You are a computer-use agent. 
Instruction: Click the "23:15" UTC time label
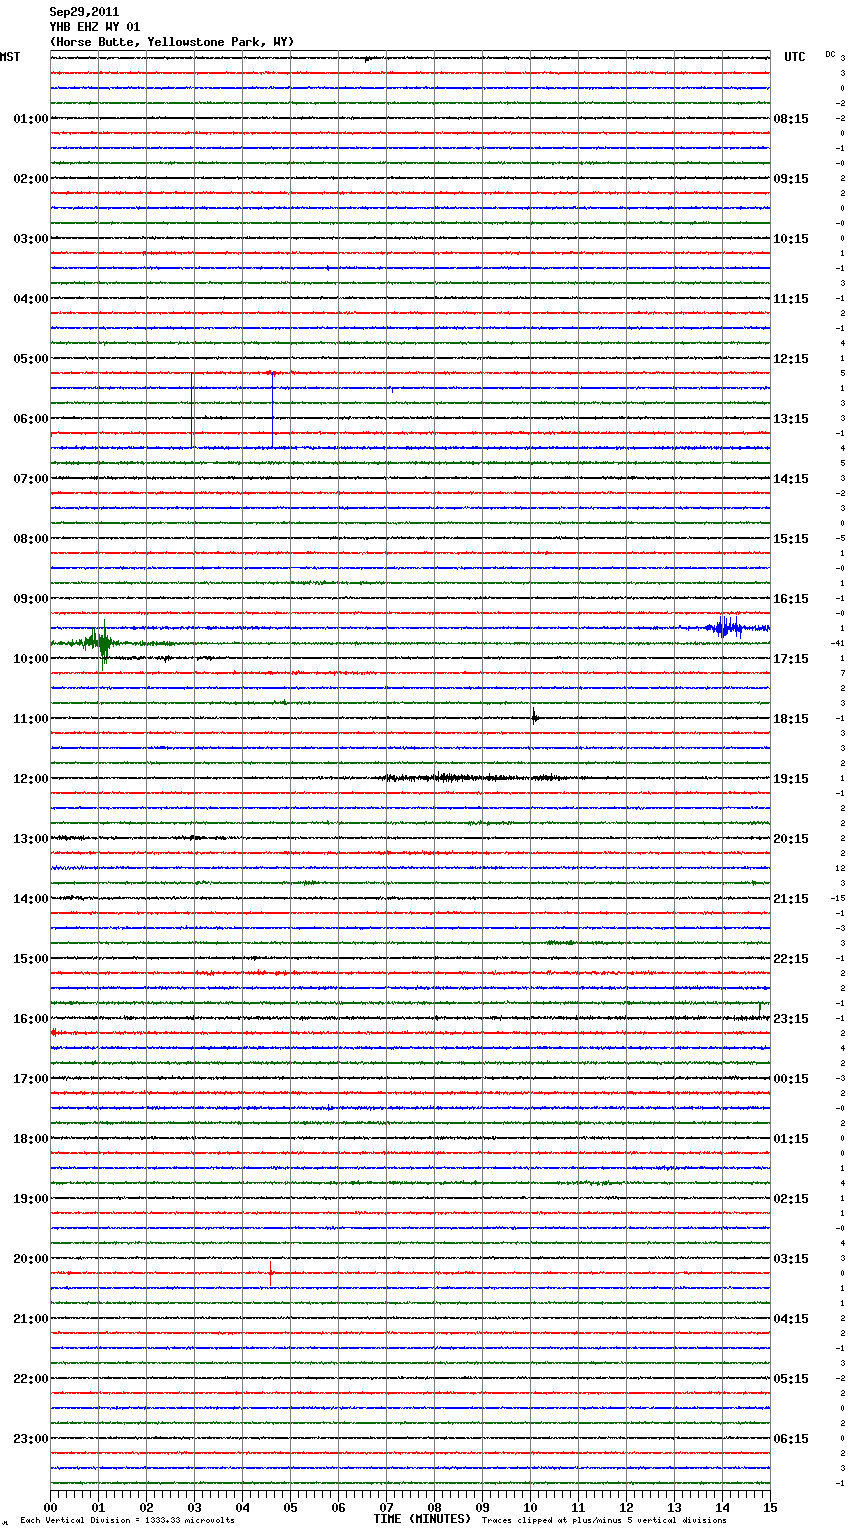pyautogui.click(x=791, y=1019)
